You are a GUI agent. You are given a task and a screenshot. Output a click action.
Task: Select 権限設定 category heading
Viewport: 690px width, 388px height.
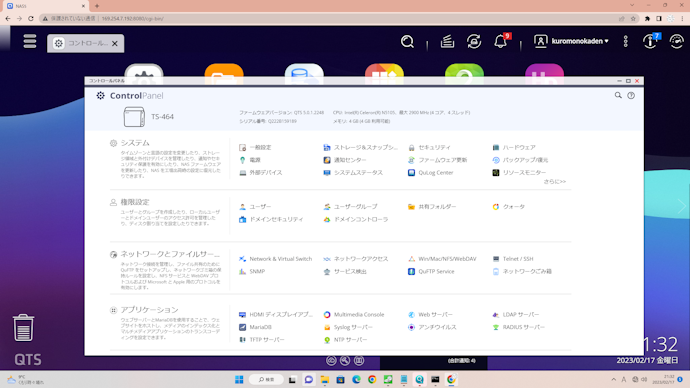coord(135,202)
